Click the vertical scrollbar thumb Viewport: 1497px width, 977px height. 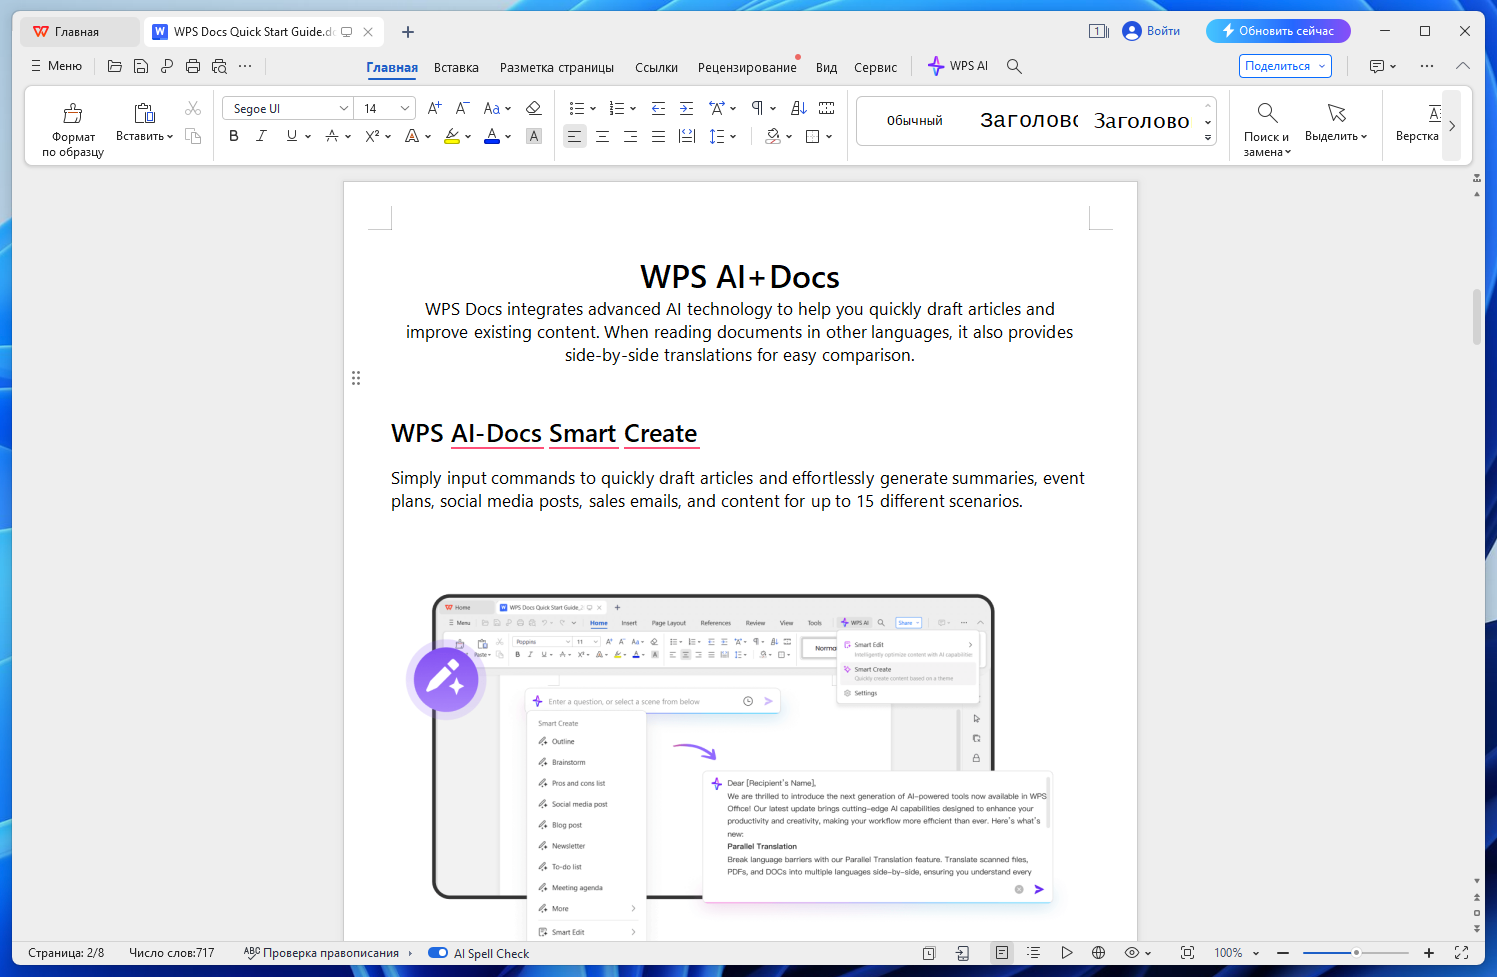coord(1477,317)
